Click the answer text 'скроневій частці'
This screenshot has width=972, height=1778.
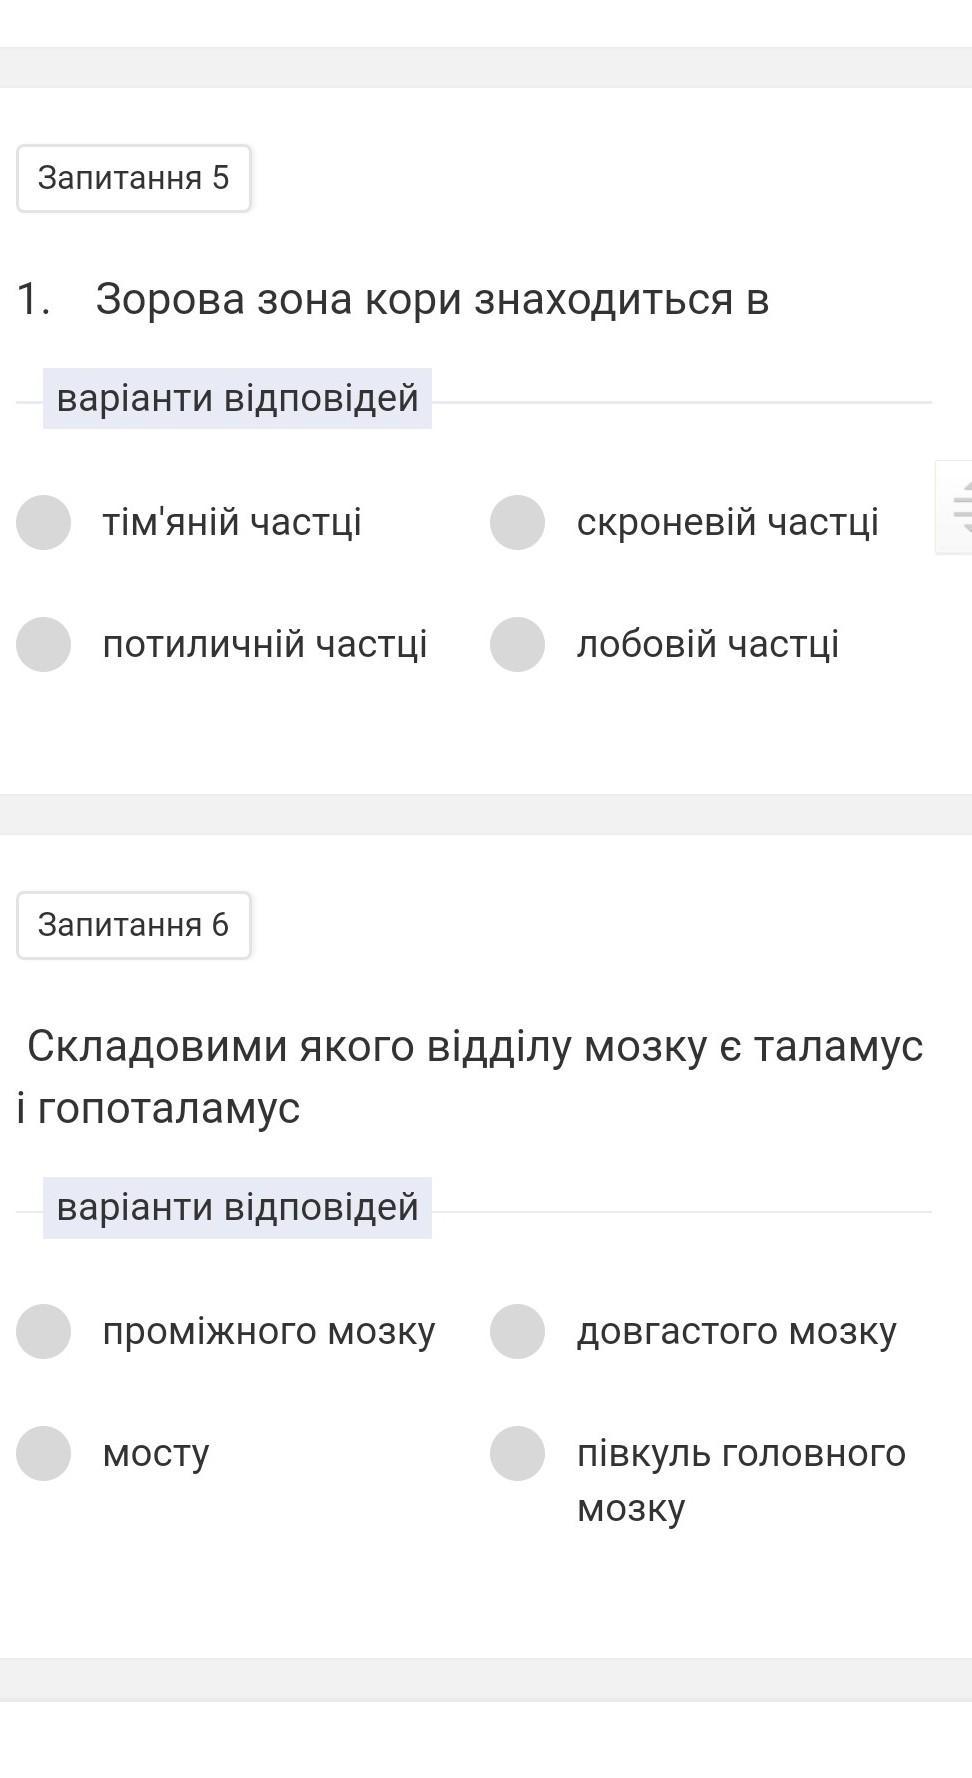click(x=728, y=522)
